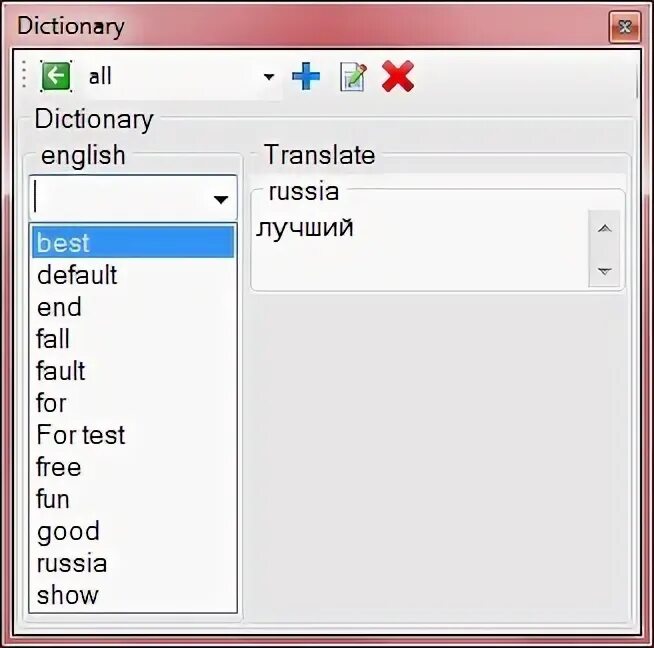Select the word "fun"

(133, 499)
